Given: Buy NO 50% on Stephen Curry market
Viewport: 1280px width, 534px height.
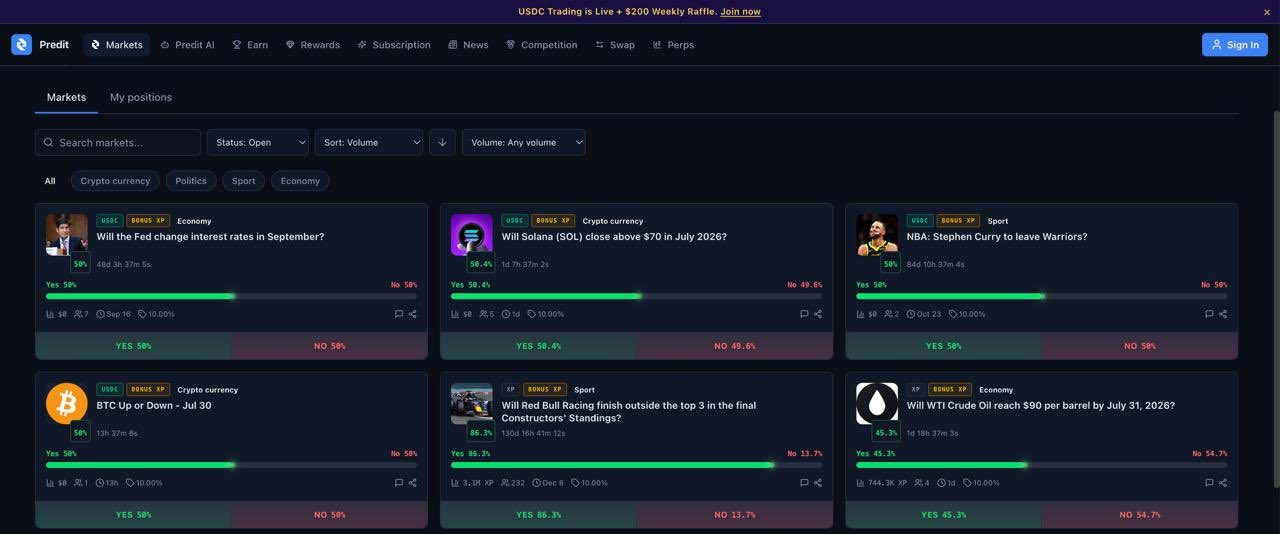Looking at the screenshot, I should (1140, 346).
